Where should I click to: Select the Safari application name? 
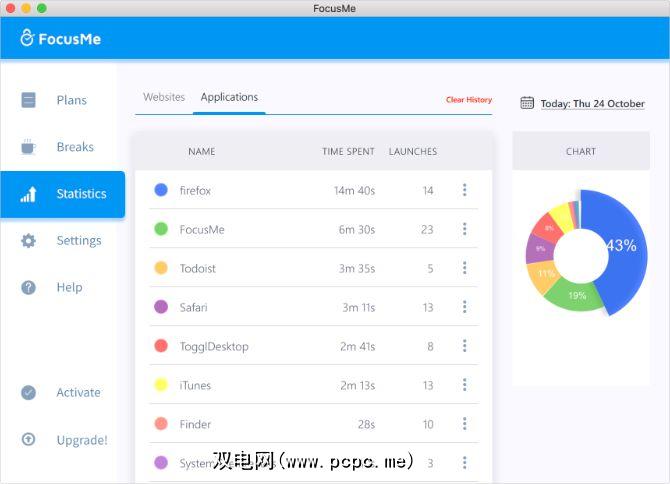coord(193,307)
